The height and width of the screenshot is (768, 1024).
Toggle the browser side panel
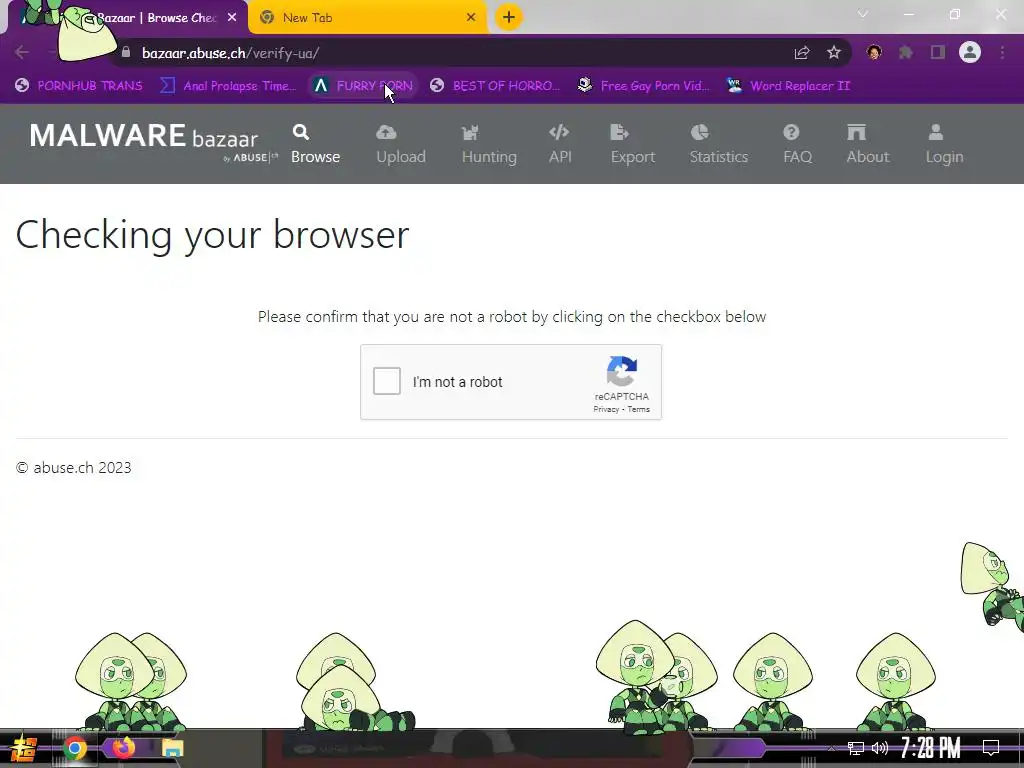click(x=938, y=53)
